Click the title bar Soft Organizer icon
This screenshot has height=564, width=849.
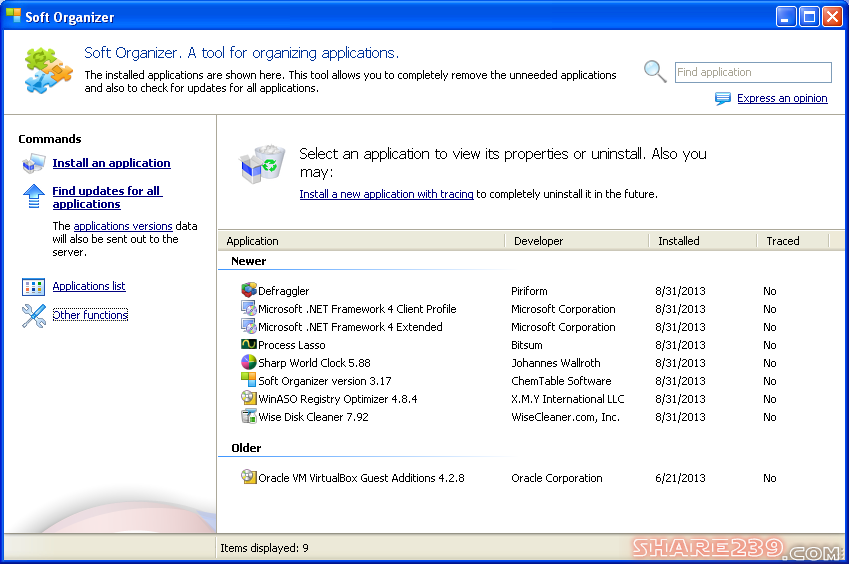[14, 16]
